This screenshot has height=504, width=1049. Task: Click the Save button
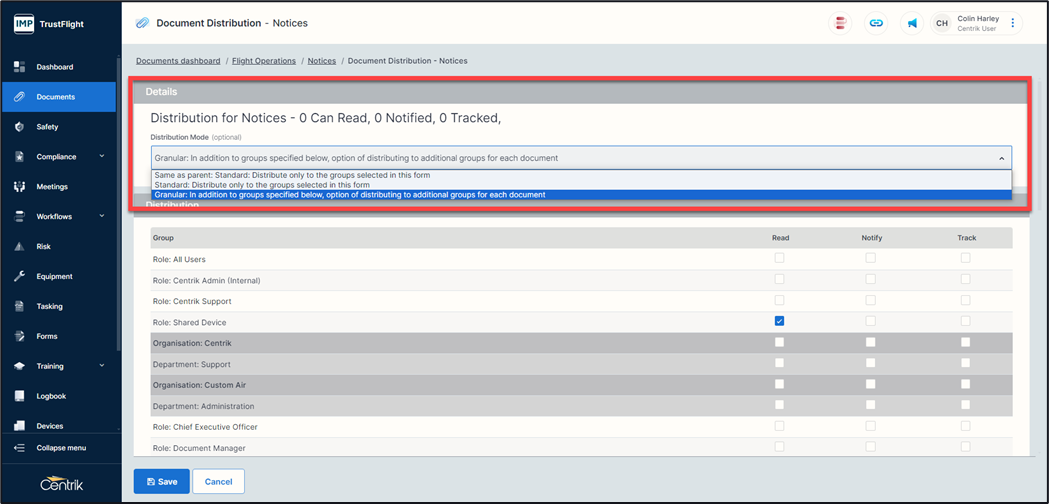(x=162, y=481)
